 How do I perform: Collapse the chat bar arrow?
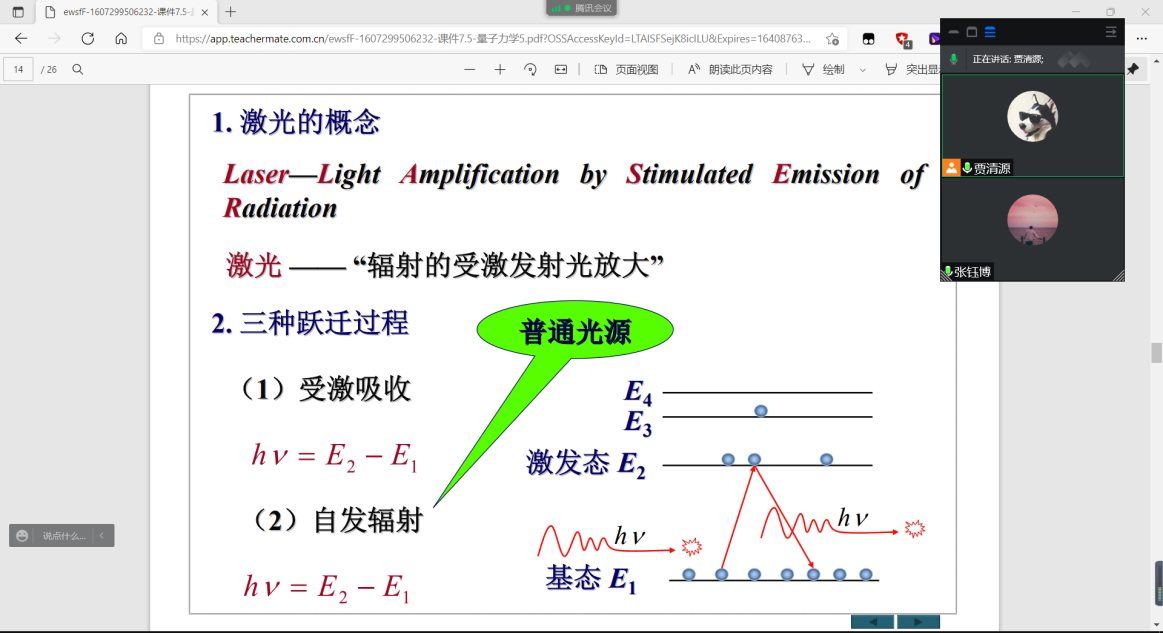101,536
